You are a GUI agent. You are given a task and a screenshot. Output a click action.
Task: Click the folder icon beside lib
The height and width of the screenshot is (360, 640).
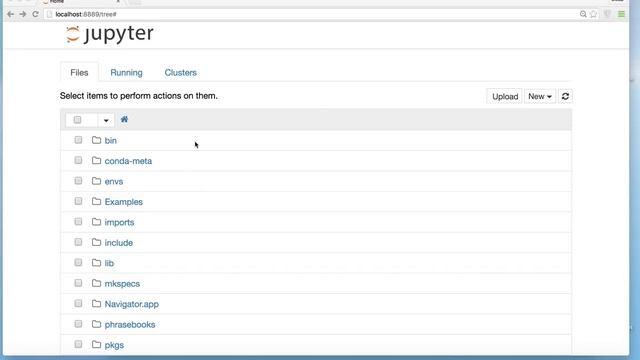click(96, 262)
